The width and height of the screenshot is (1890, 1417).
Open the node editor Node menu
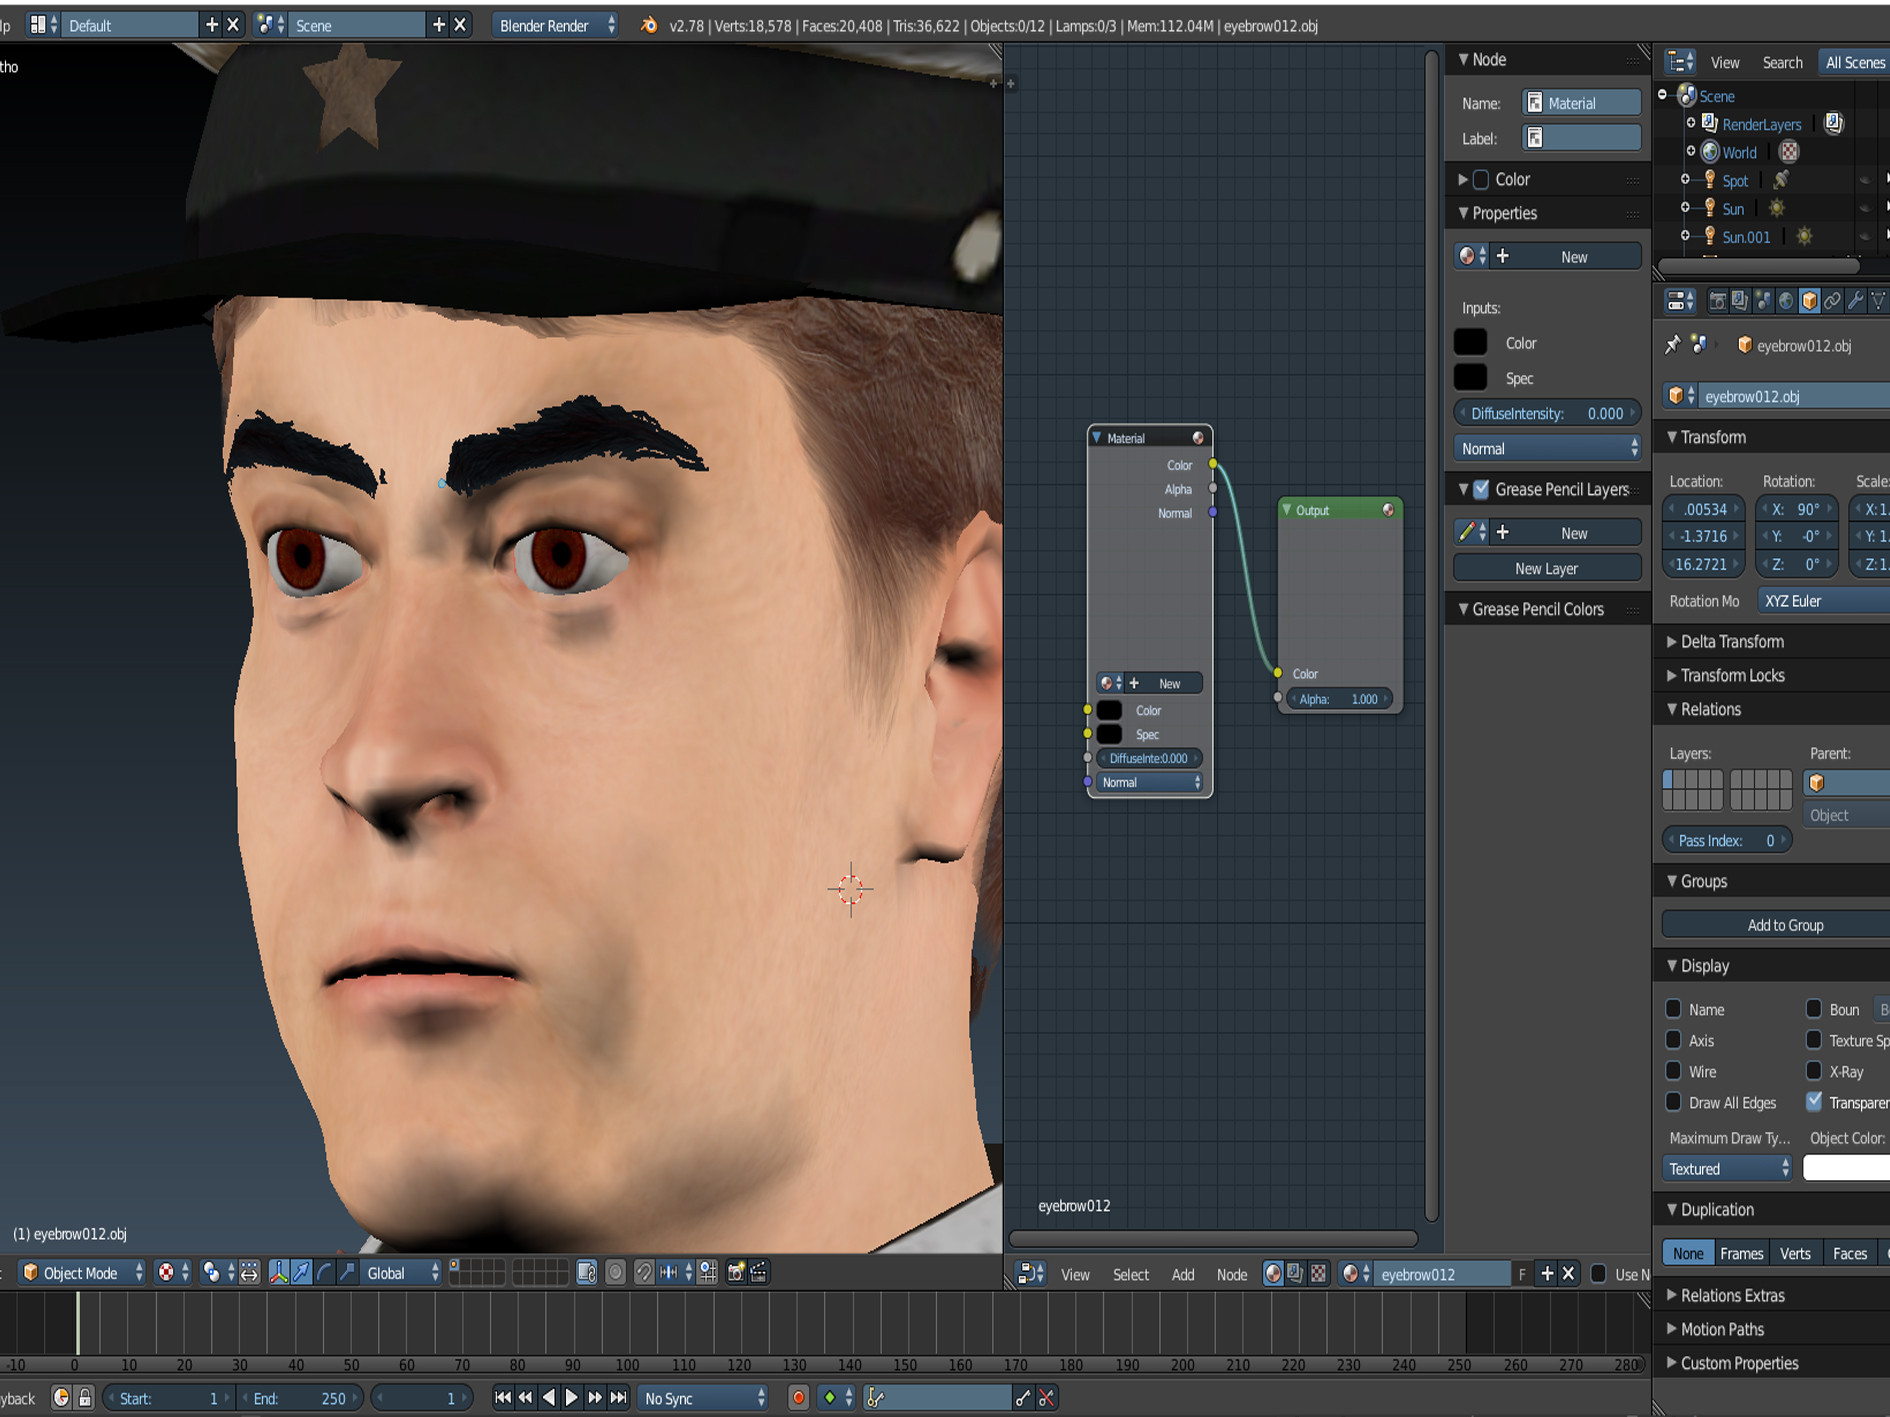click(1232, 1274)
